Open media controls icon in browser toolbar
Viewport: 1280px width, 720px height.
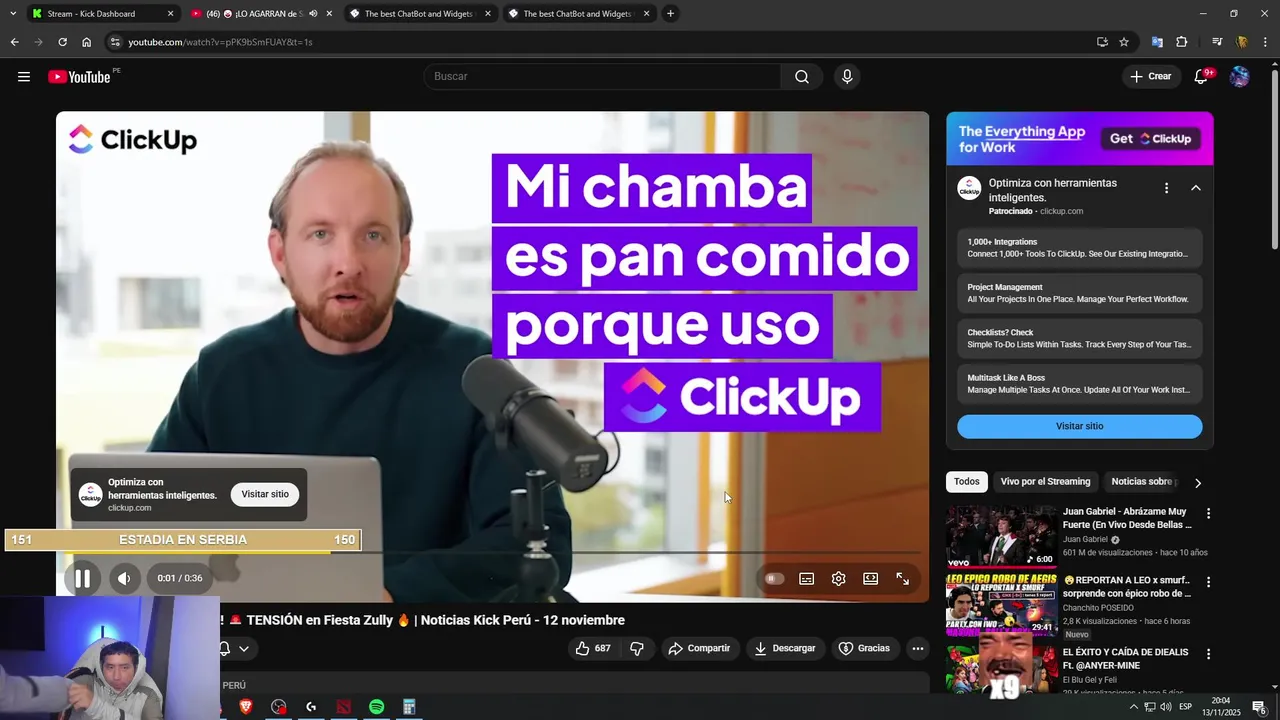tap(1217, 42)
